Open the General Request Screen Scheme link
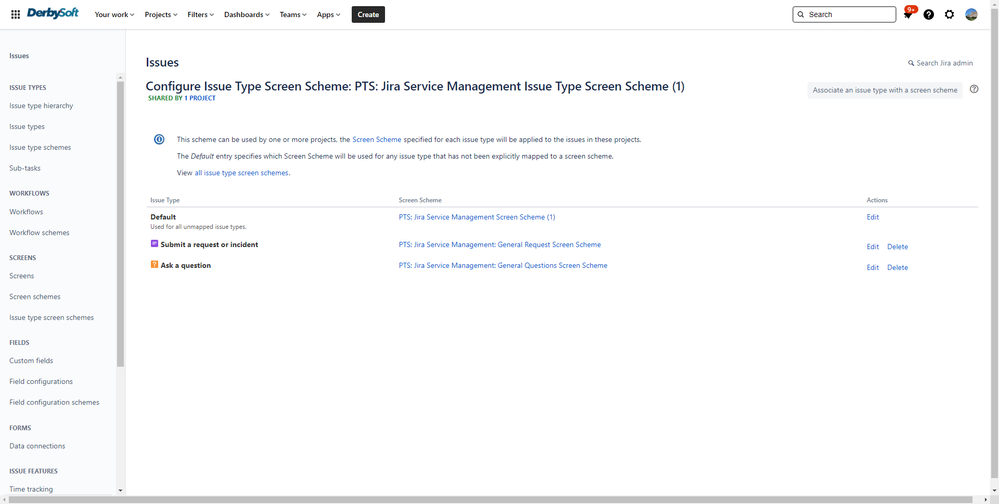 (500, 245)
